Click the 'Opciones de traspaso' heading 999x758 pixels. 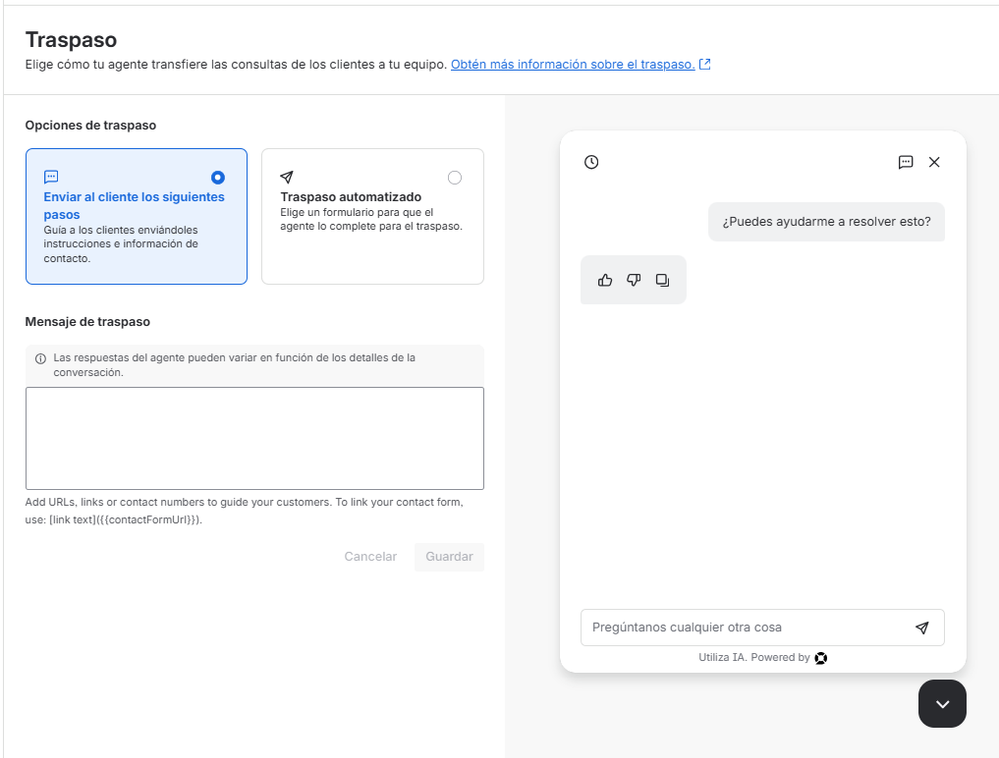click(90, 125)
